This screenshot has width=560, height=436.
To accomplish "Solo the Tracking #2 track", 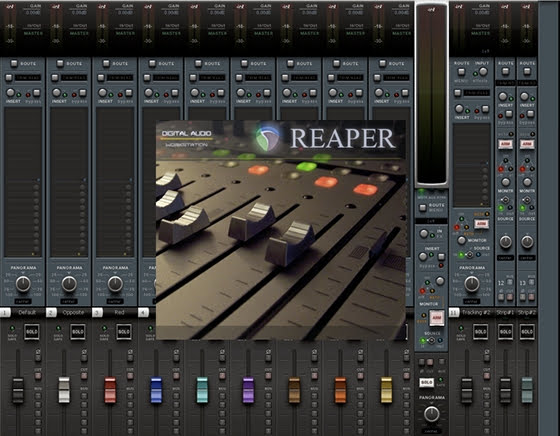I will pos(480,332).
